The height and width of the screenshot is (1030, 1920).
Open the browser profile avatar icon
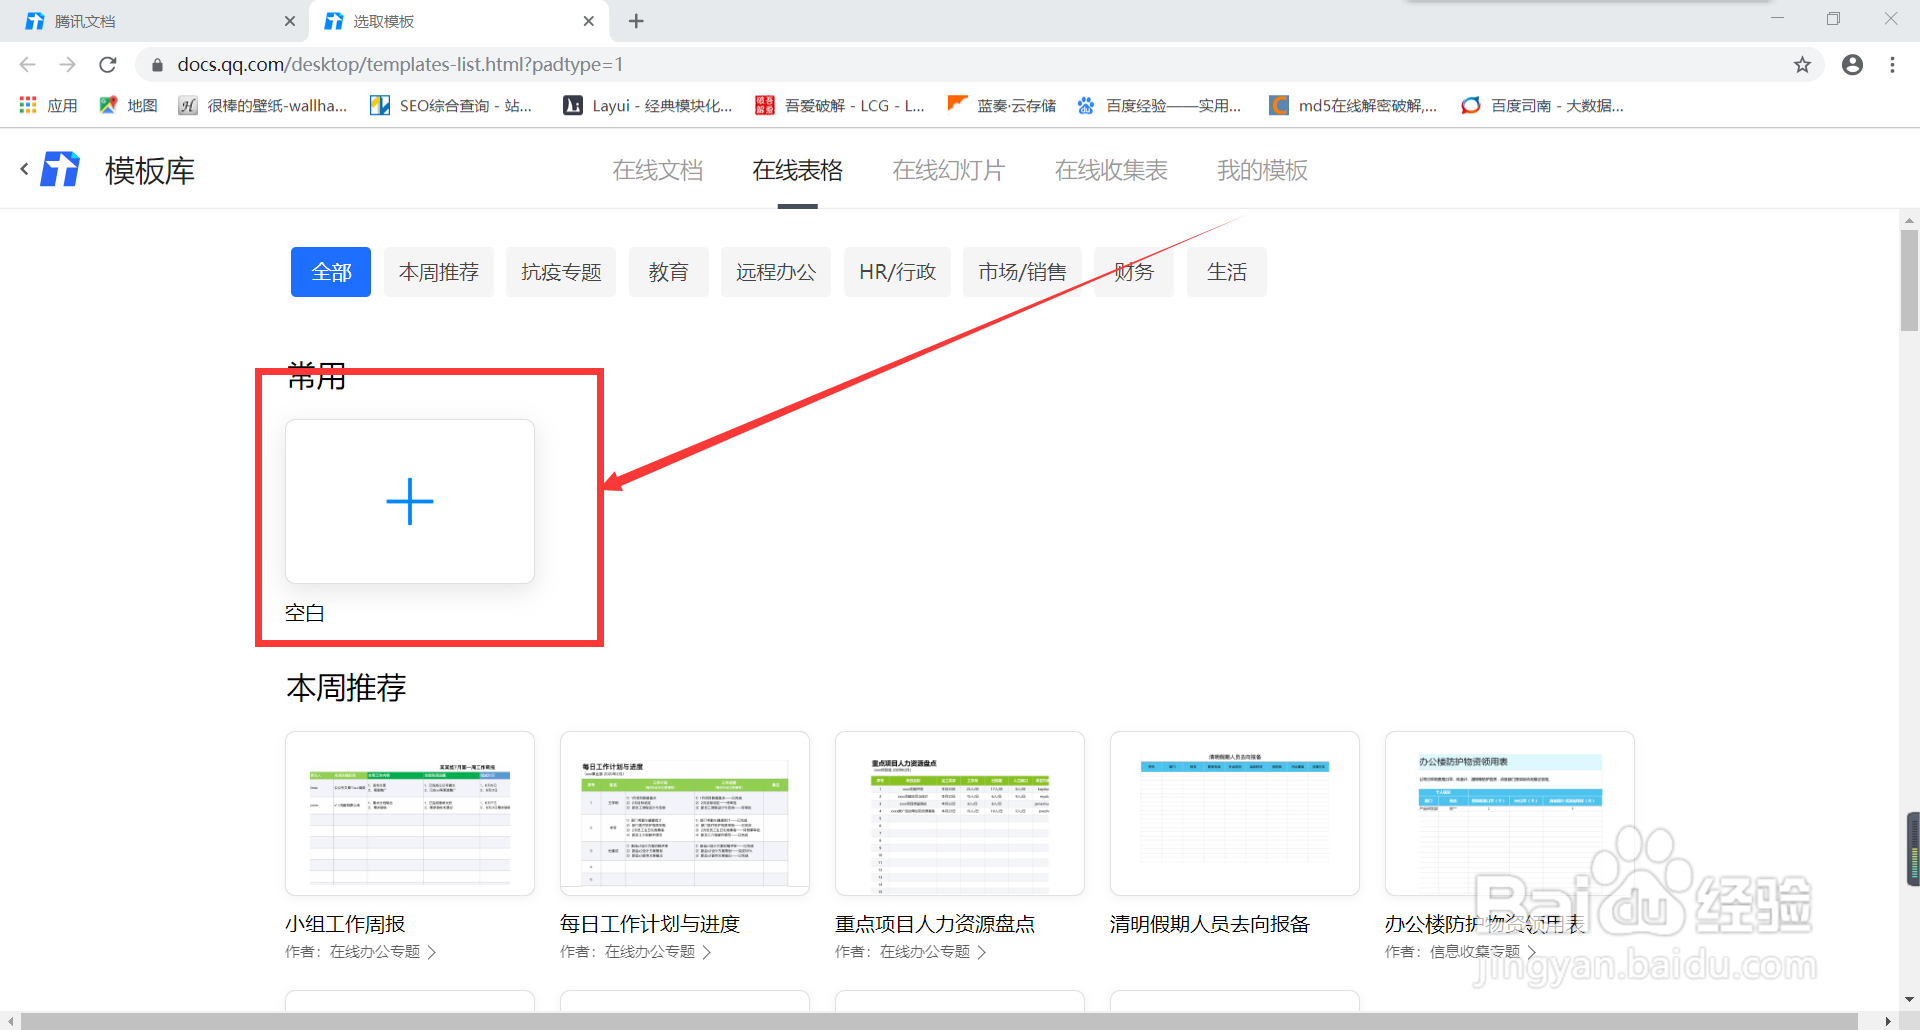tap(1852, 65)
